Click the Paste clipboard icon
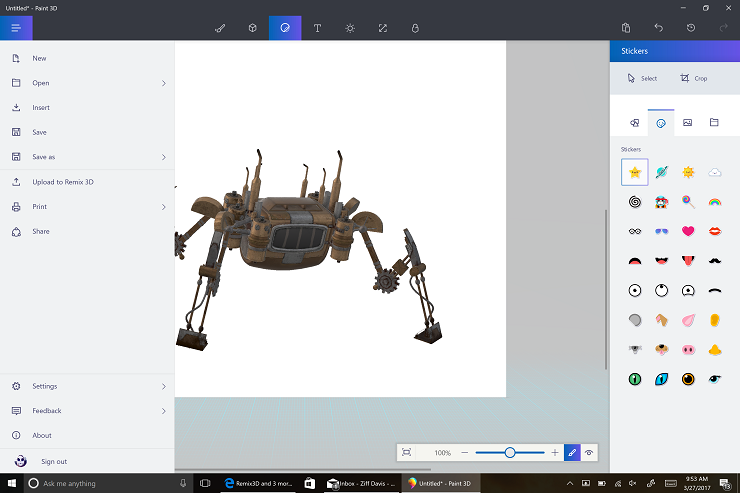Screen dimensions: 740x493 point(626,28)
